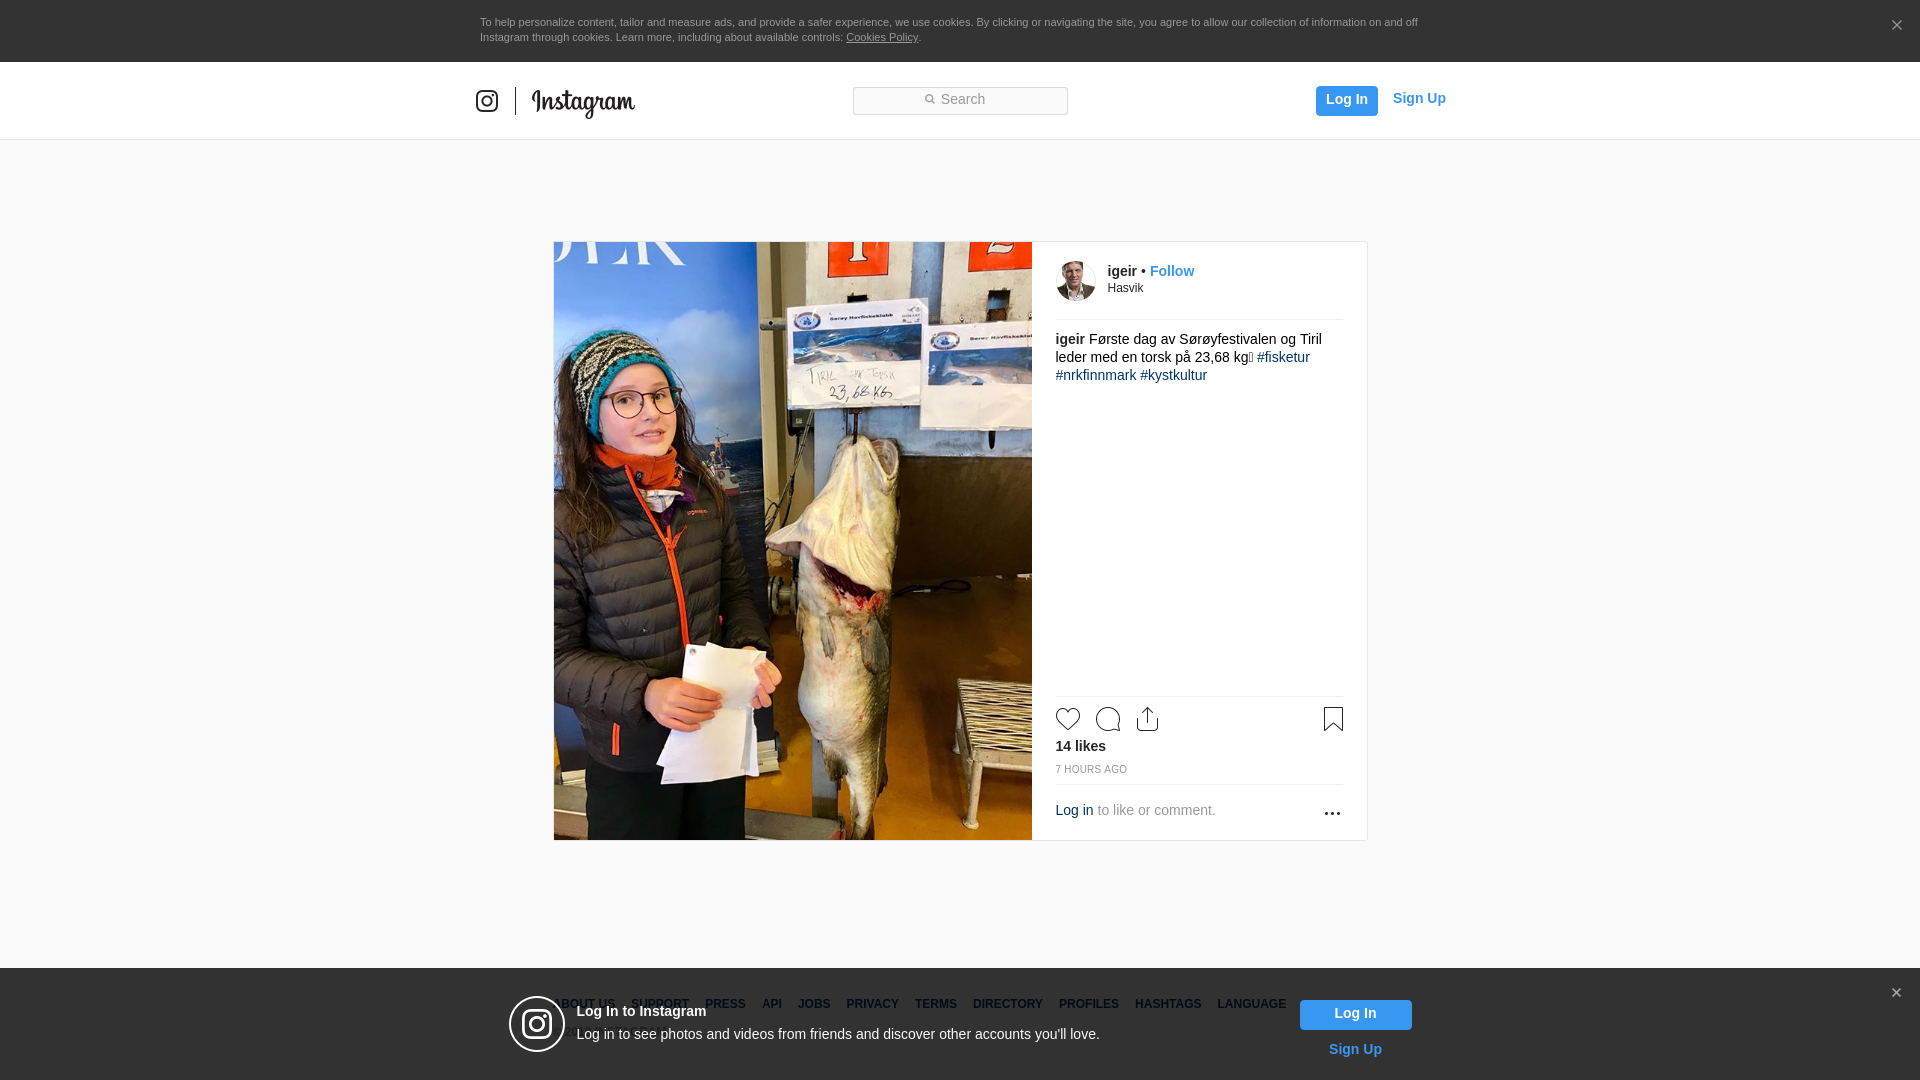Open comments via speech bubble icon
Viewport: 1920px width, 1080px height.
(1107, 719)
